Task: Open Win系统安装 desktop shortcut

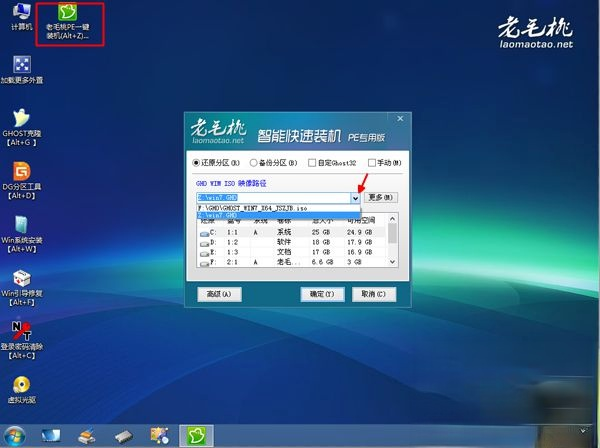Action: pos(22,234)
